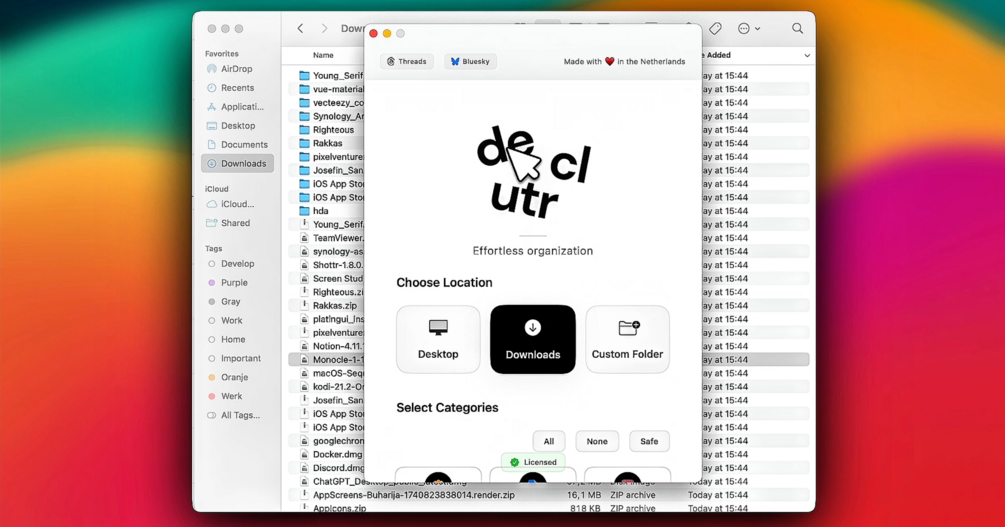This screenshot has height=527, width=1005.
Task: Select the vue-material folder in Finder
Action: coord(331,89)
